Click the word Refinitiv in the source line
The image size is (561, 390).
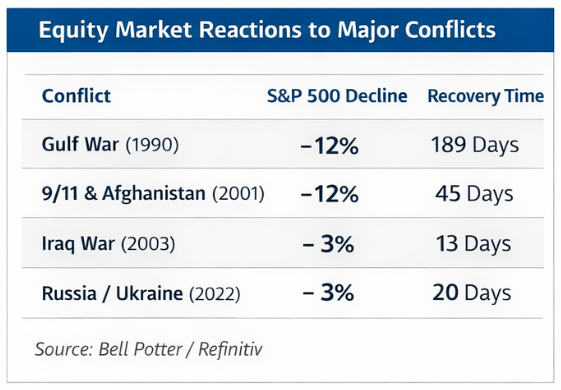(x=230, y=349)
